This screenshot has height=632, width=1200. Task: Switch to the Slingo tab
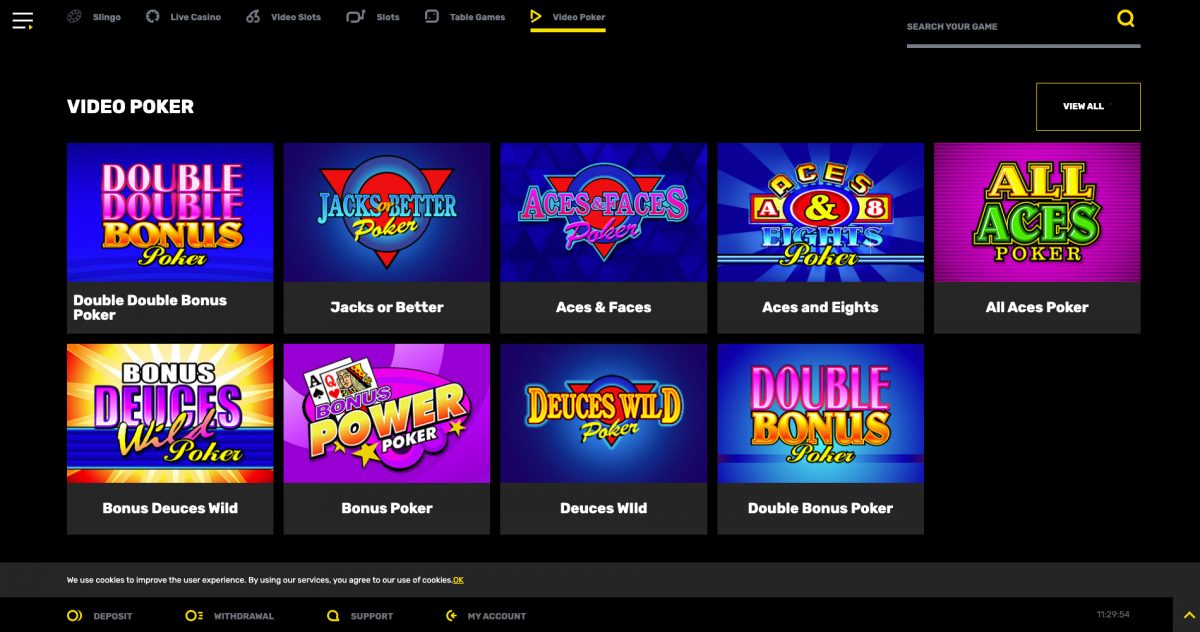[x=106, y=17]
